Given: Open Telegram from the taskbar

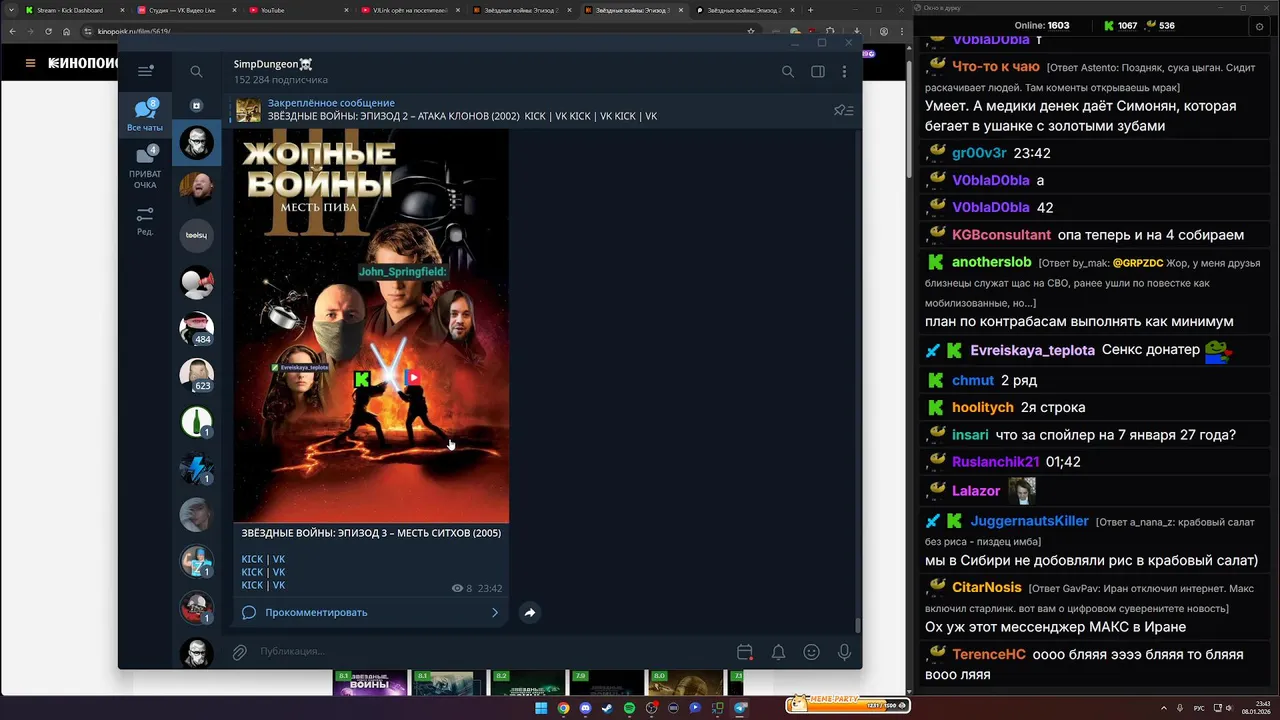Looking at the screenshot, I should [740, 708].
